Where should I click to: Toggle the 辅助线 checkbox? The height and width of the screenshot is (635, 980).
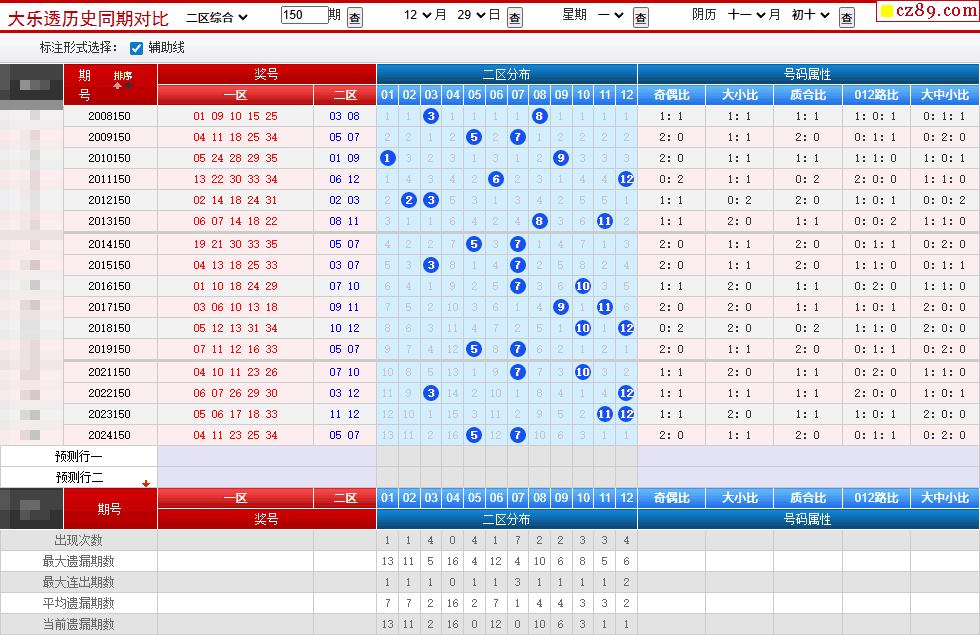pos(137,48)
